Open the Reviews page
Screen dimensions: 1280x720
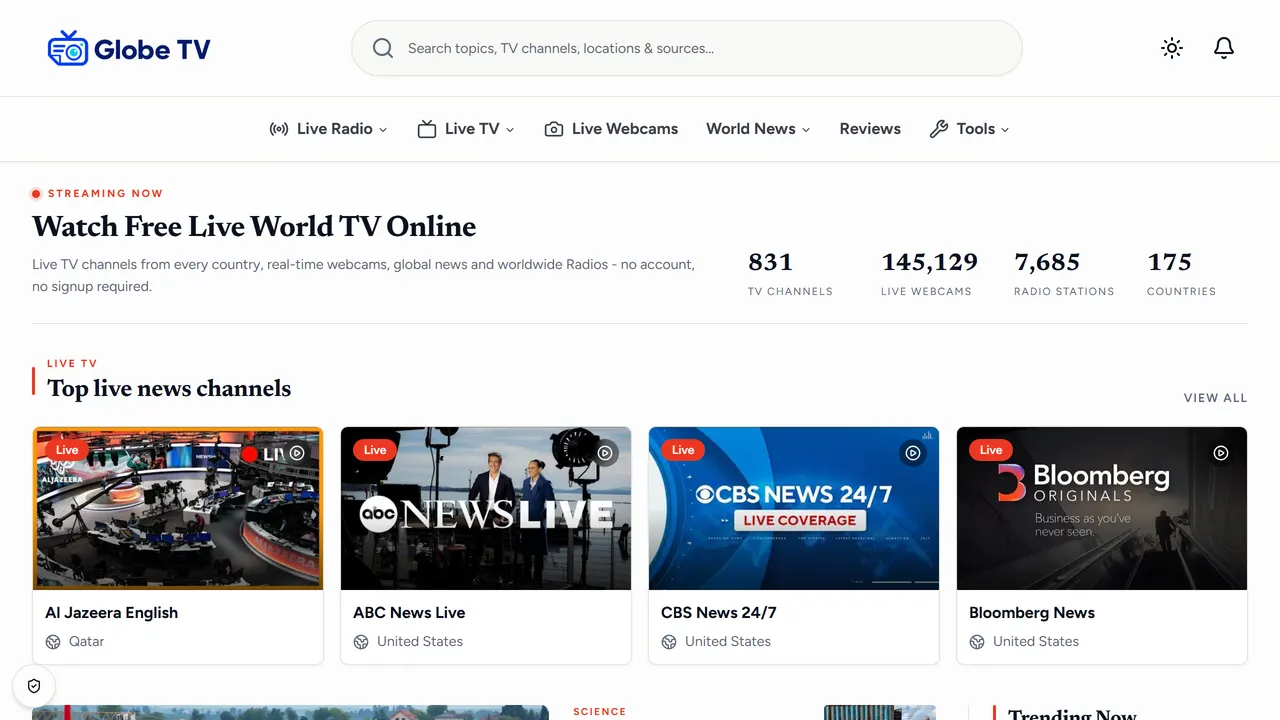(x=870, y=129)
